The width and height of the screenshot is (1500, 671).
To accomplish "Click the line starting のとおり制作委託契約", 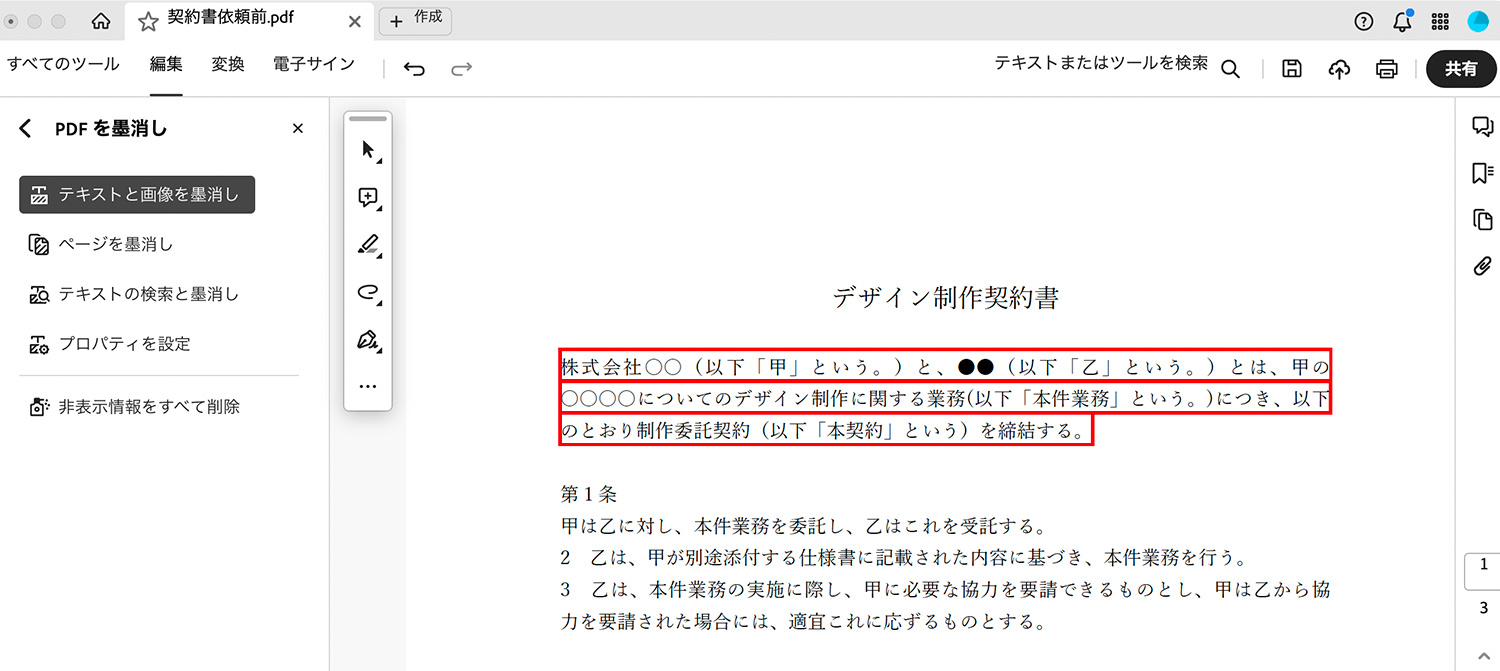I will (x=826, y=431).
